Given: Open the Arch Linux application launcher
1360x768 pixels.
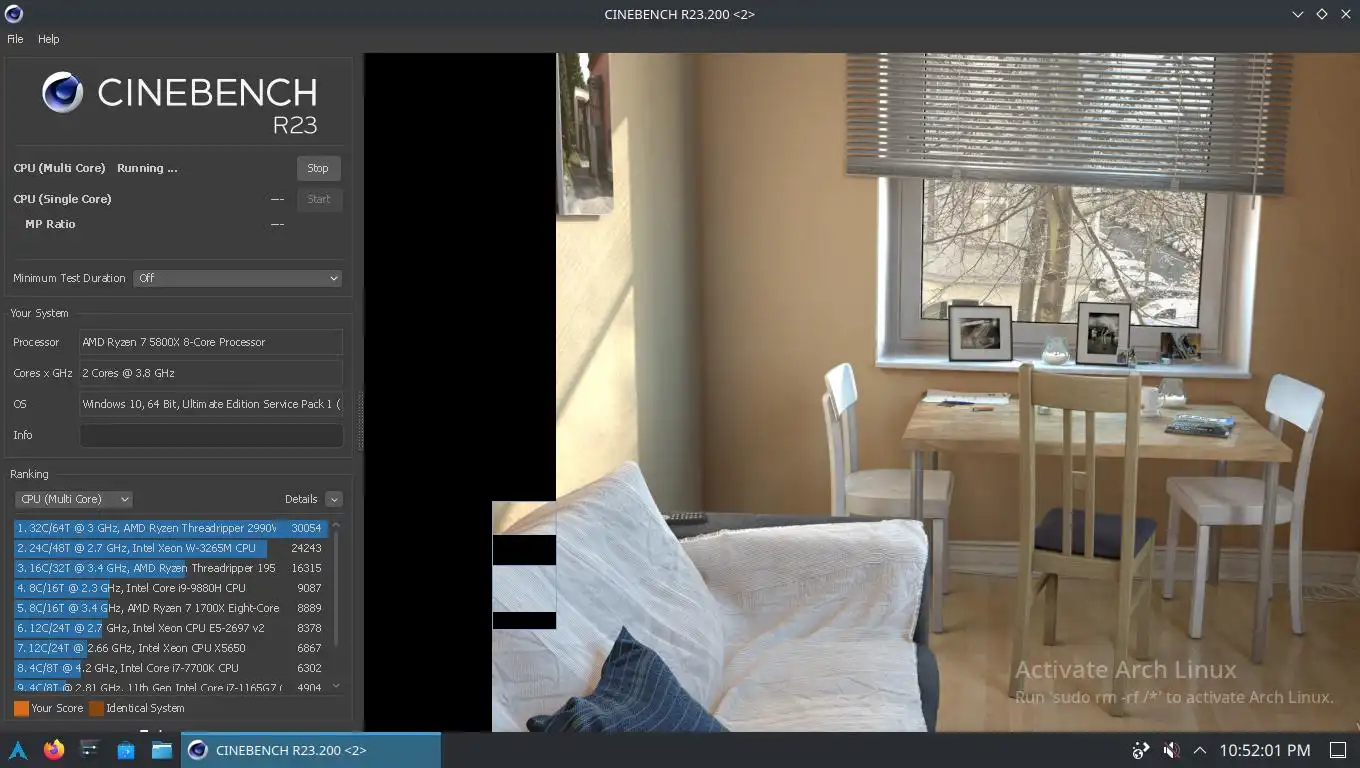Looking at the screenshot, I should 18,750.
